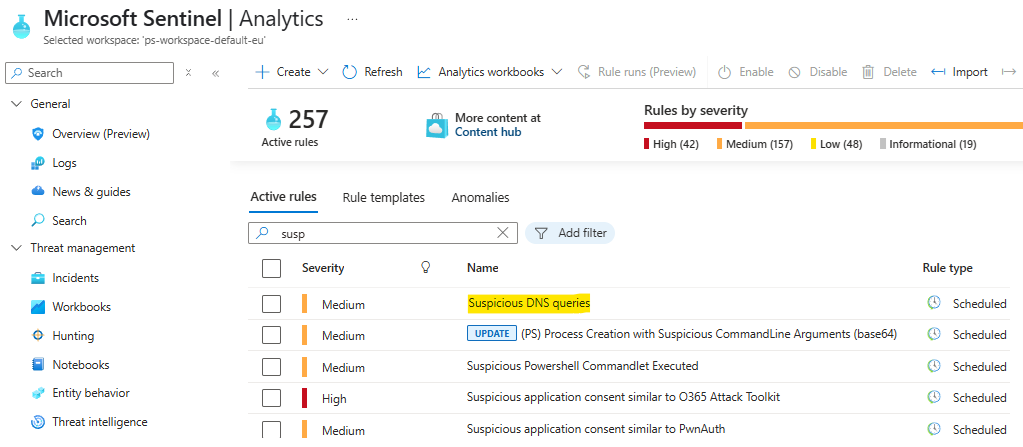The height and width of the screenshot is (447, 1023).
Task: Open Threat intelligence icon
Action: pos(38,422)
